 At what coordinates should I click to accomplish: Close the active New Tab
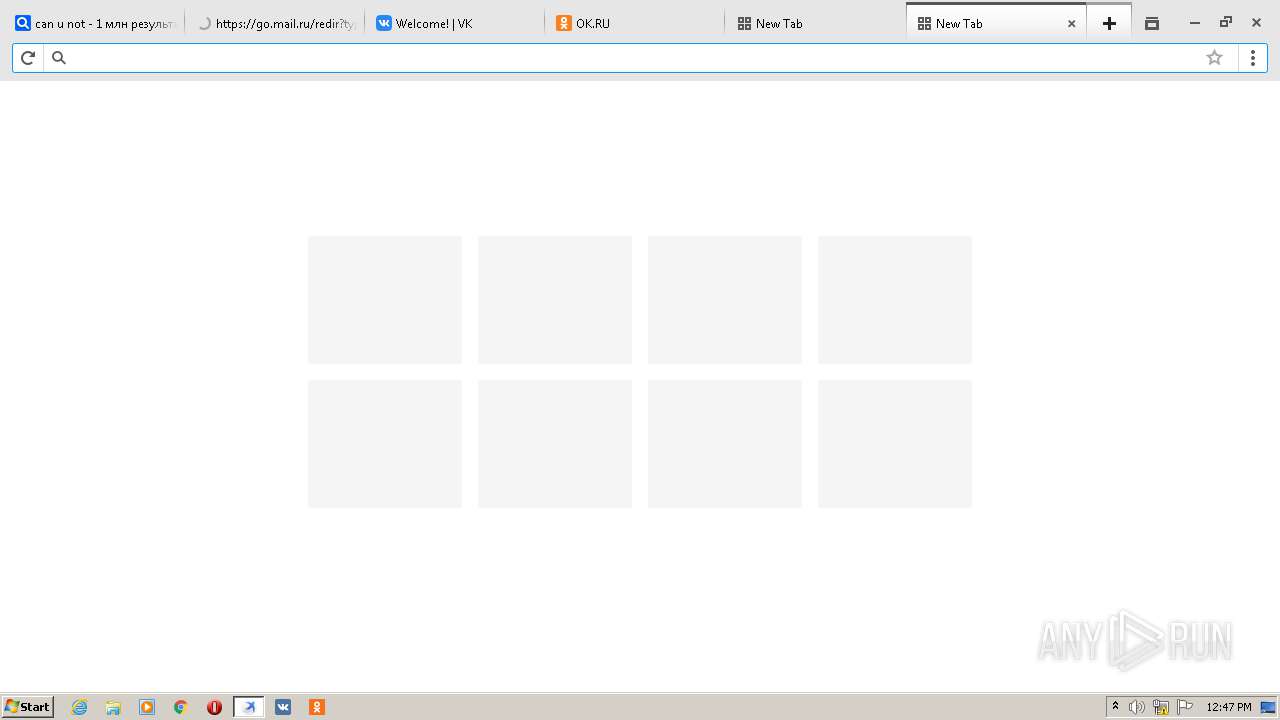(1071, 24)
